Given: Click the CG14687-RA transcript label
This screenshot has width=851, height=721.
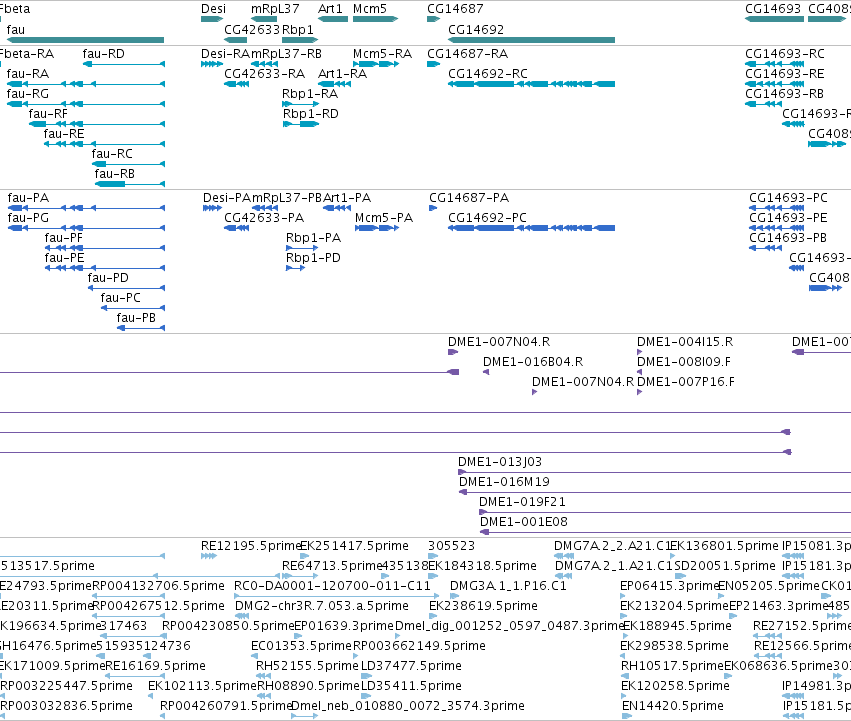Looking at the screenshot, I should [x=467, y=54].
